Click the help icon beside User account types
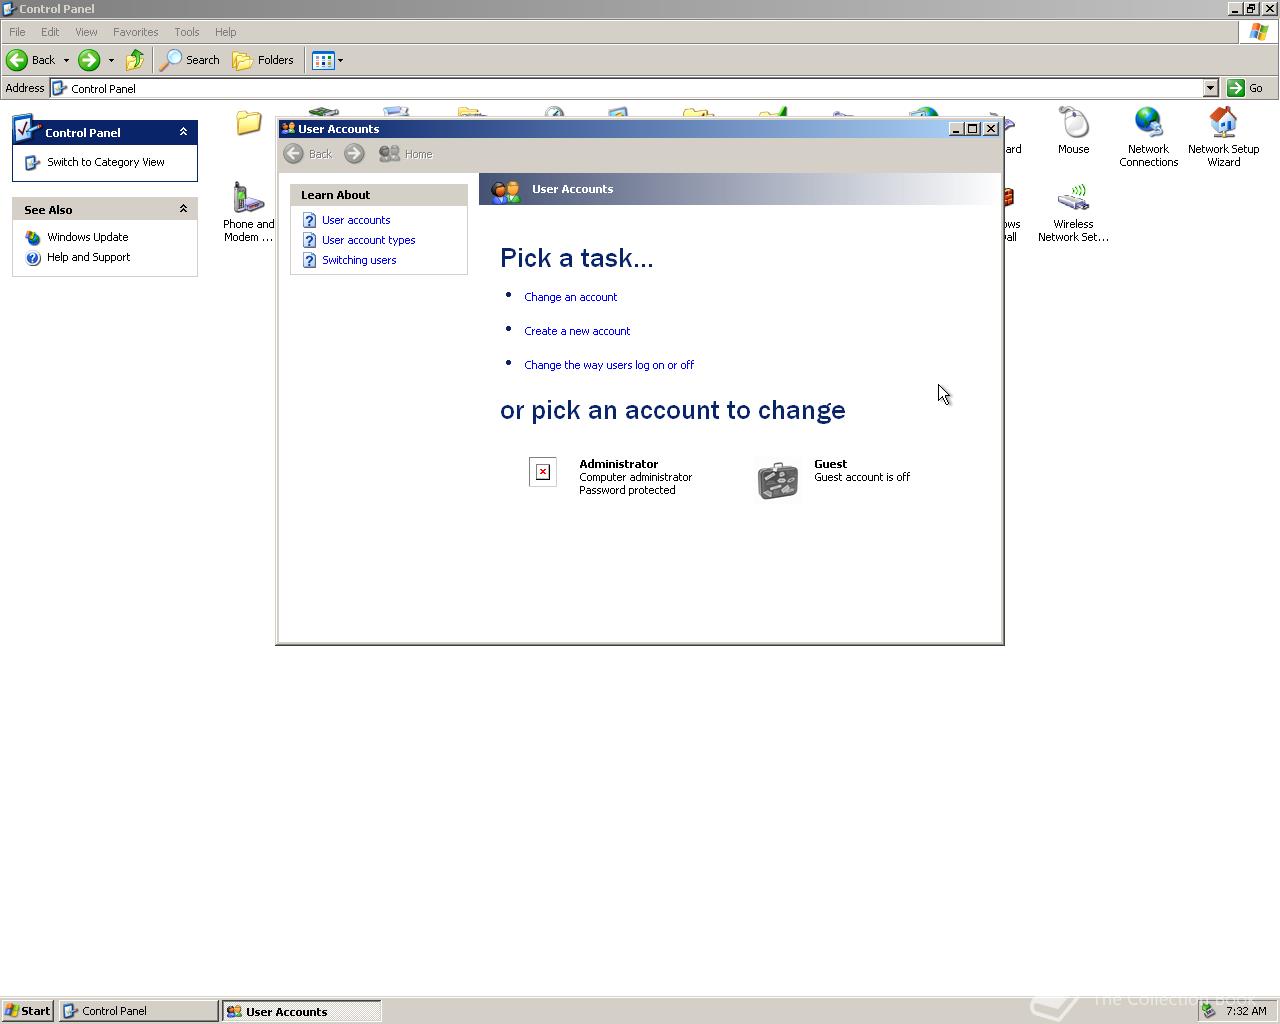This screenshot has width=1280, height=1024. coord(309,240)
